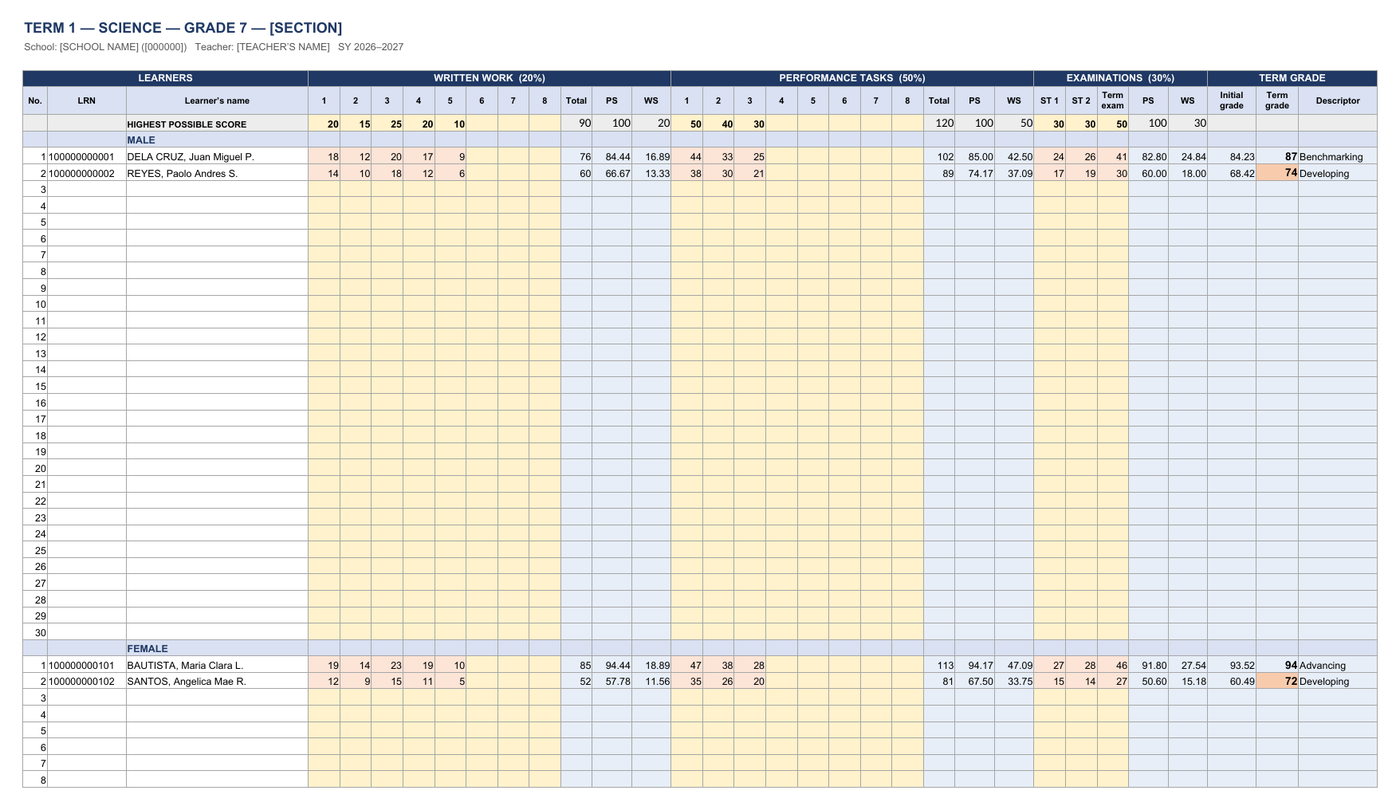Click Bautista's term grade 94

(x=1277, y=665)
